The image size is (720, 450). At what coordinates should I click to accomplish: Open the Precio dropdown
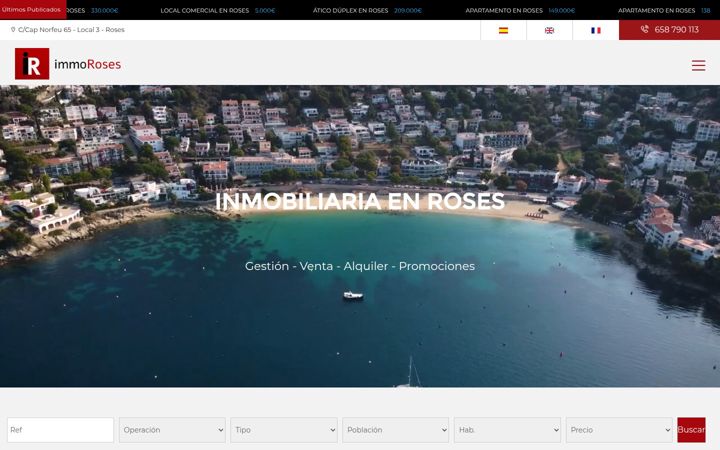pyautogui.click(x=619, y=430)
